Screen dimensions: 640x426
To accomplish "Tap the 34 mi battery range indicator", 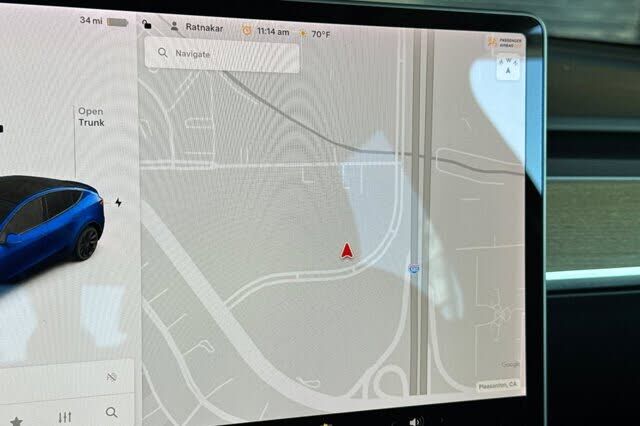I will coord(103,21).
